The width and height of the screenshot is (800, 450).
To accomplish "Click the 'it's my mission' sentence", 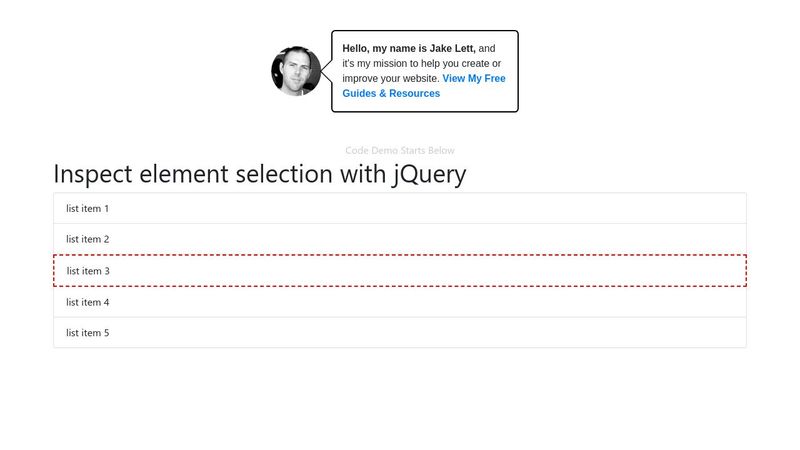I will point(421,64).
